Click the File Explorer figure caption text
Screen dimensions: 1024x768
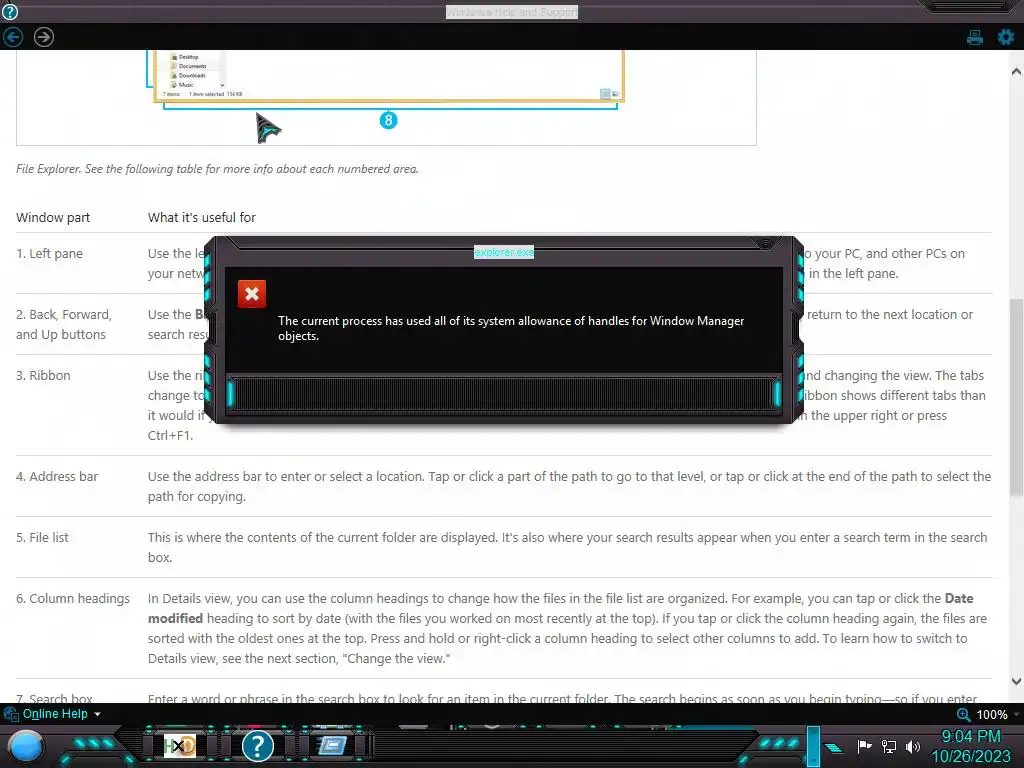(217, 169)
